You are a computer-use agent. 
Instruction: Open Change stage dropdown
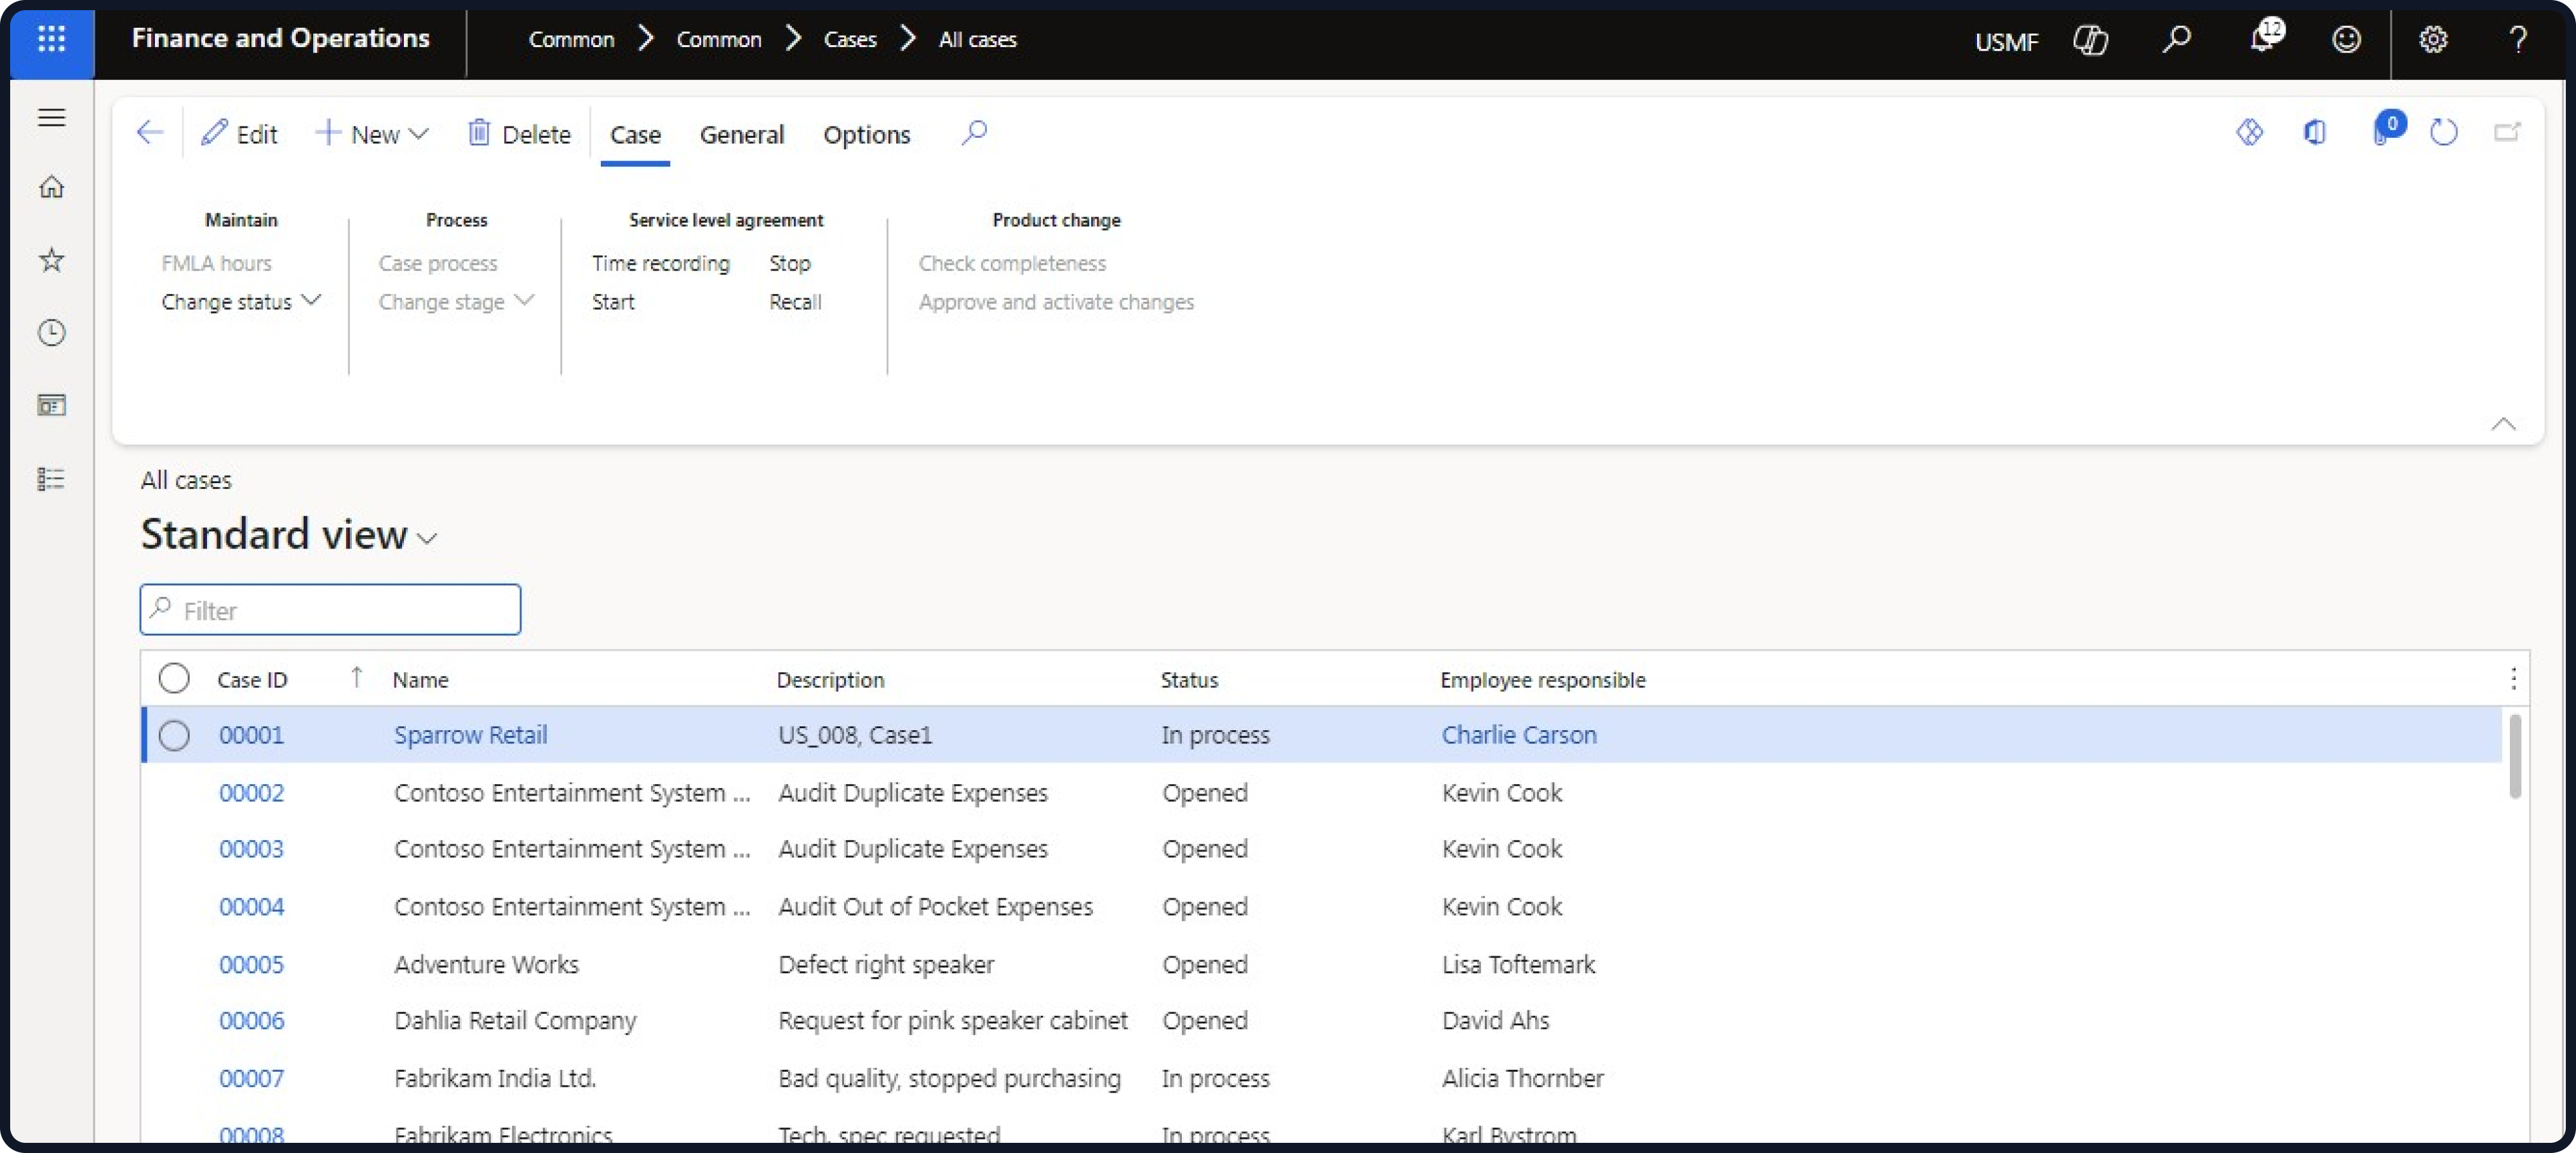pos(456,301)
